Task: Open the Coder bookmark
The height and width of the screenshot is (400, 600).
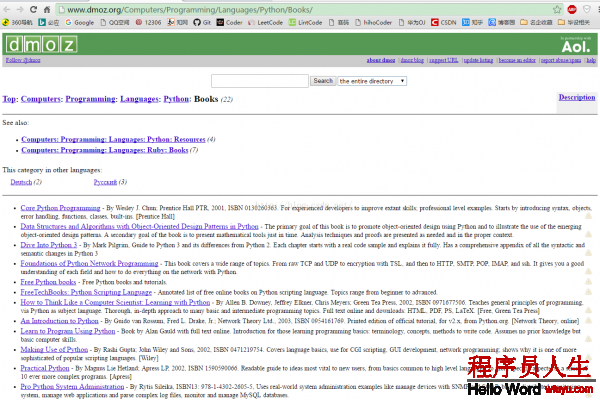Action: (x=230, y=23)
